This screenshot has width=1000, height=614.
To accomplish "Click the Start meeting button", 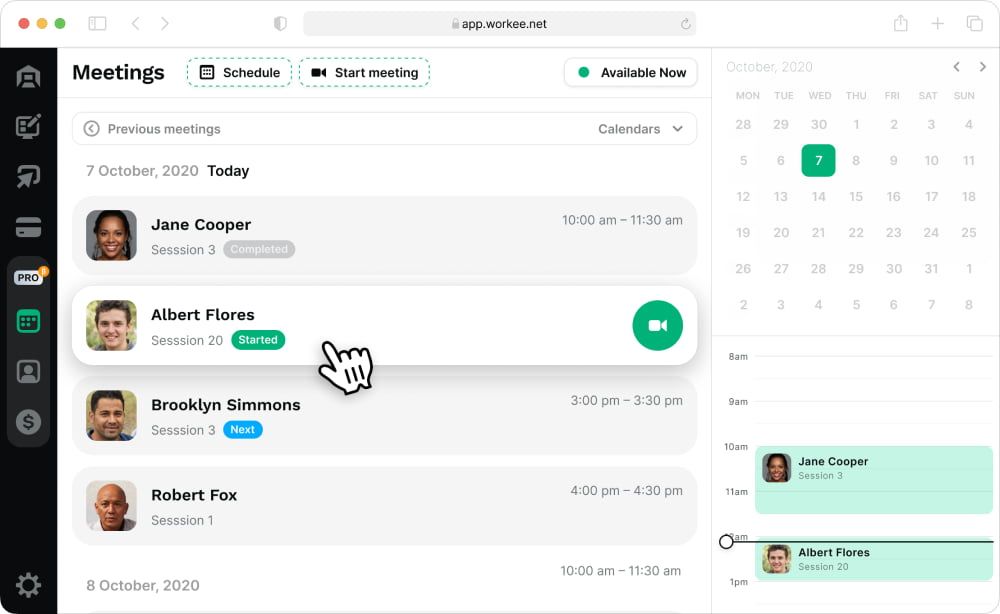I will click(364, 73).
